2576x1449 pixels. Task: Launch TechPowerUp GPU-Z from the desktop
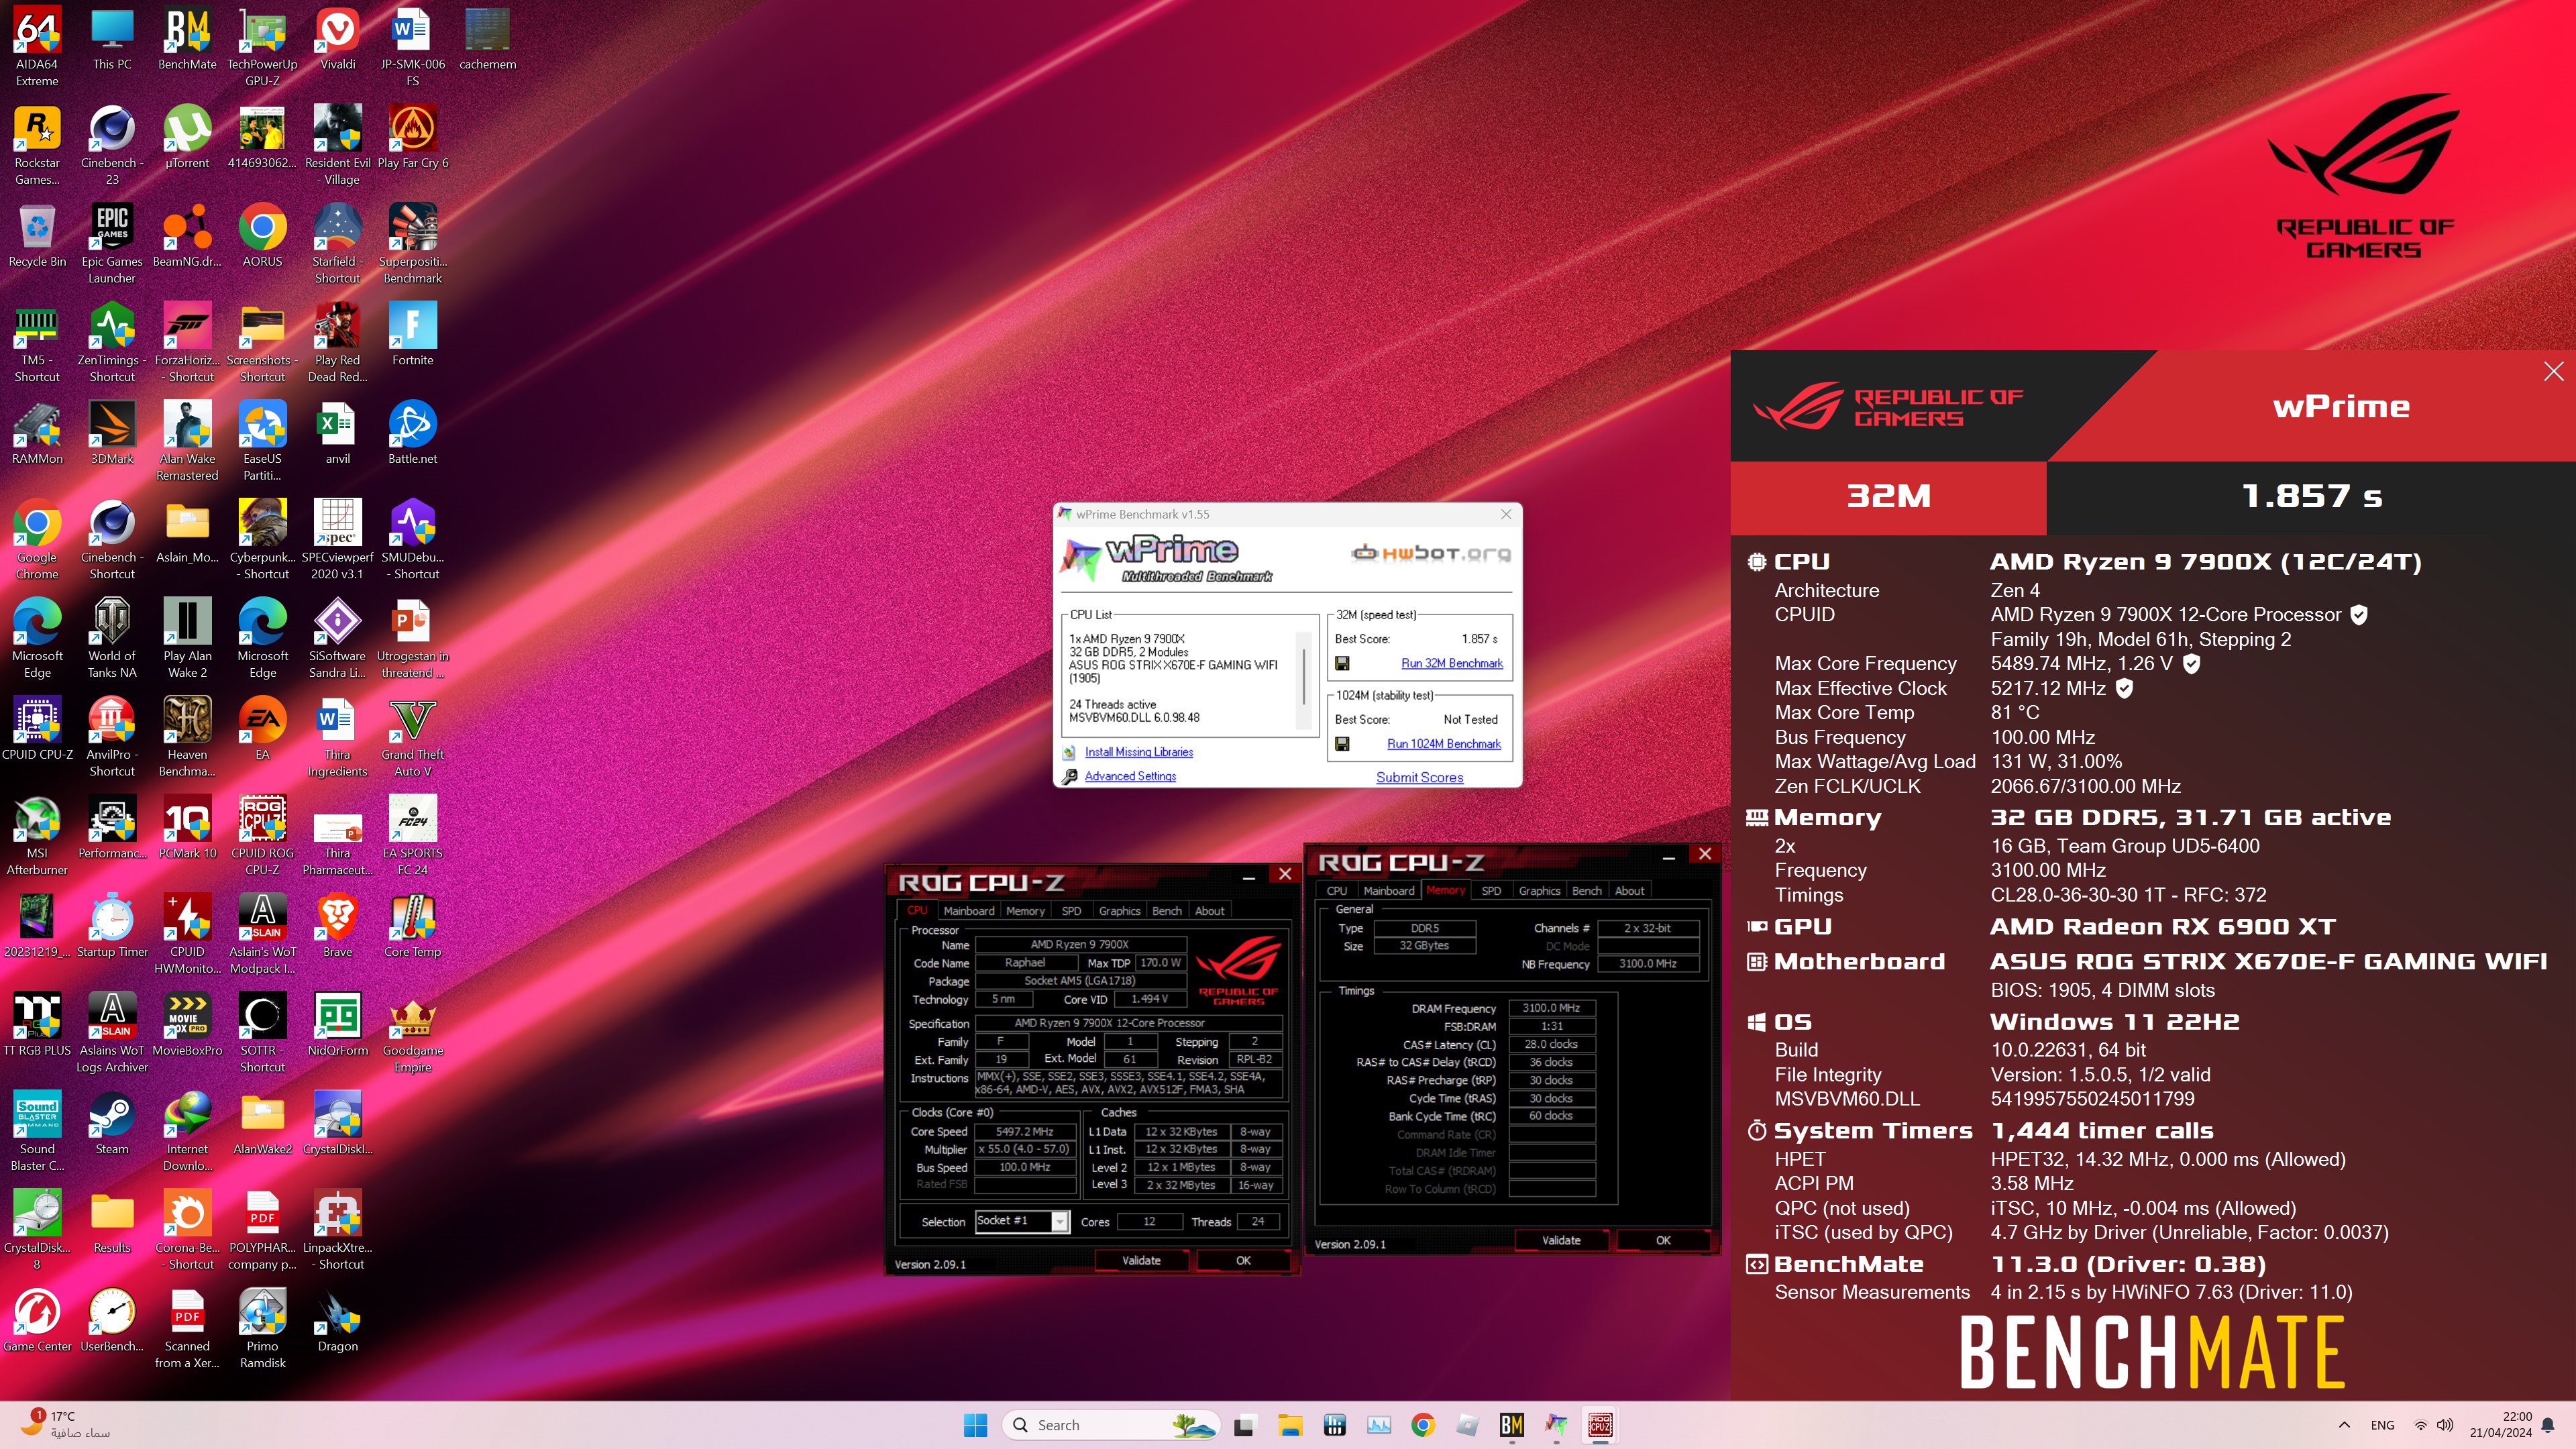coord(262,46)
